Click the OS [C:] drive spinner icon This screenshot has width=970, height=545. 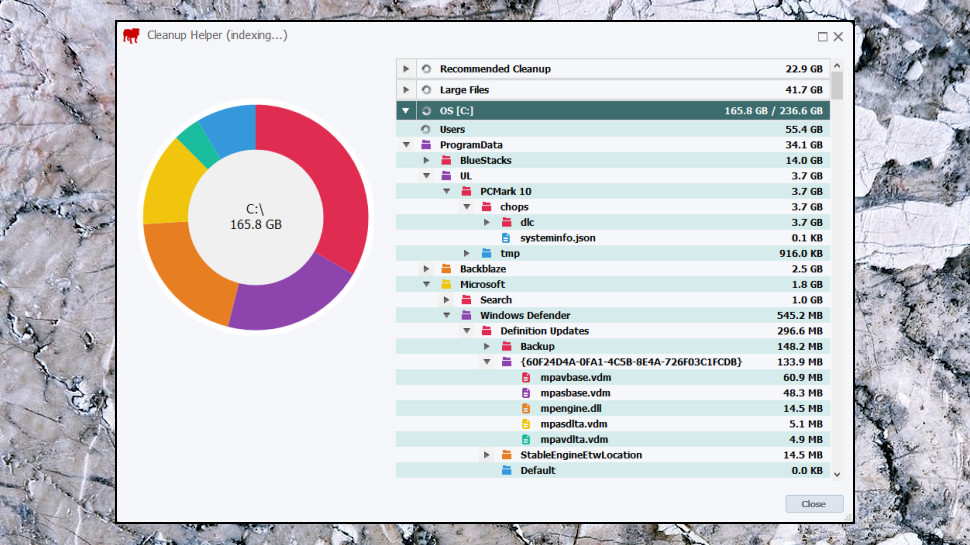(x=426, y=111)
